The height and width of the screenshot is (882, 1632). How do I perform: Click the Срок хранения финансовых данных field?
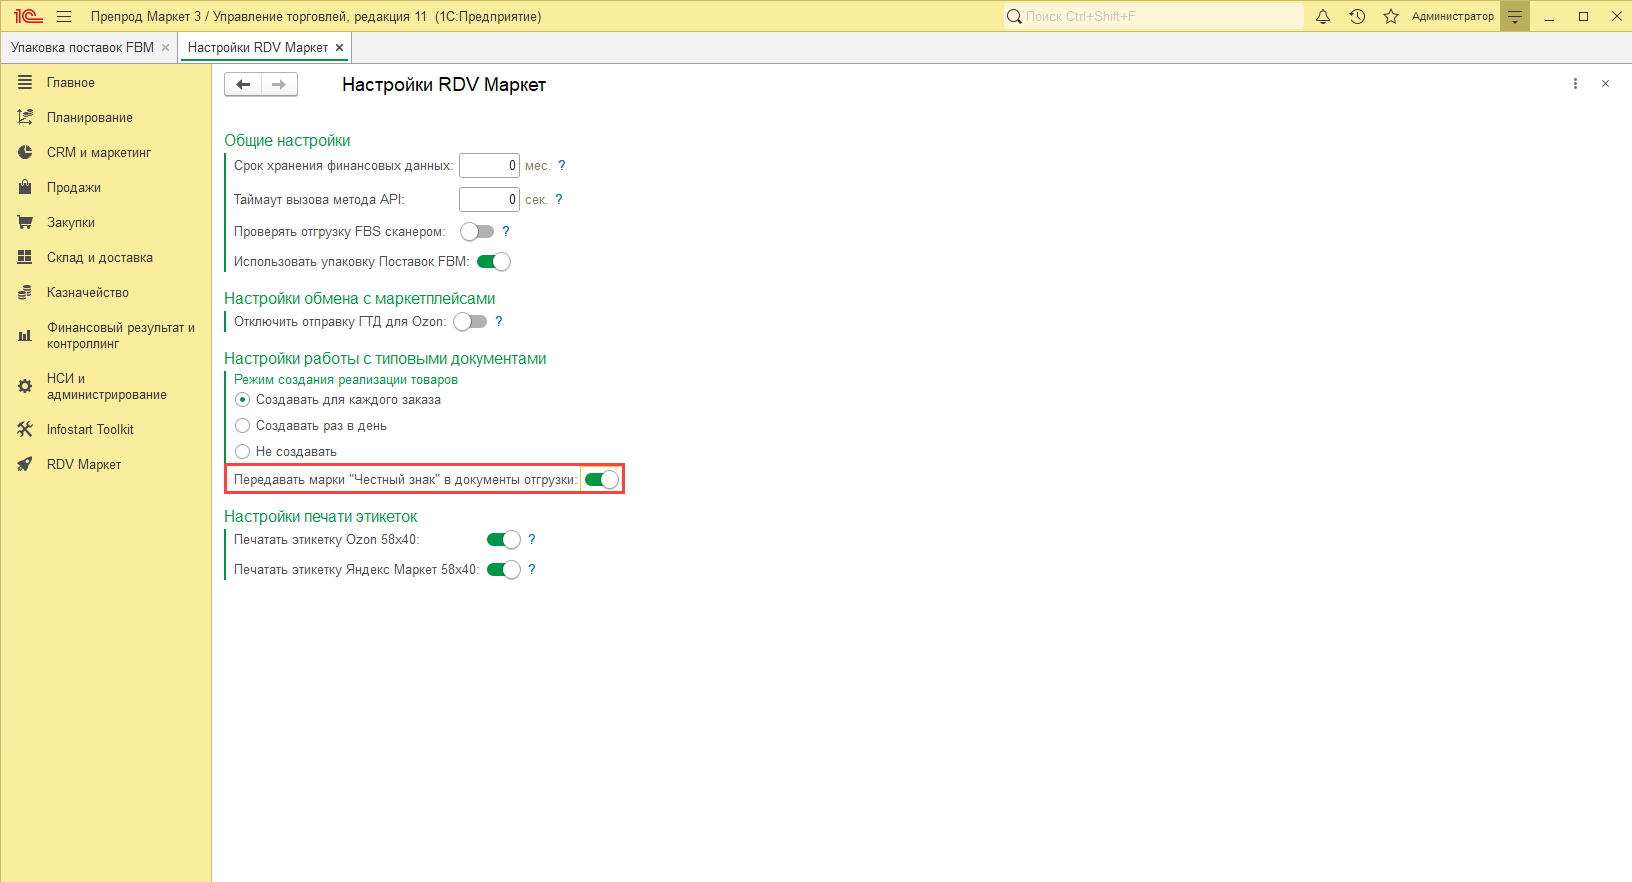tap(489, 165)
